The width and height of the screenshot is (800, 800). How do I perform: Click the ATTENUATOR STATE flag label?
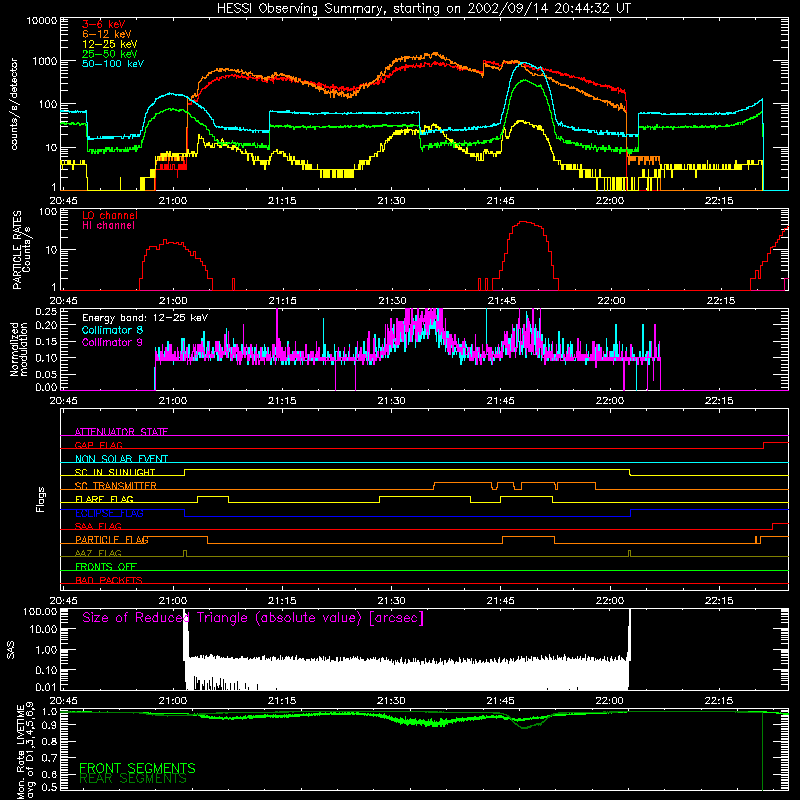(x=121, y=432)
